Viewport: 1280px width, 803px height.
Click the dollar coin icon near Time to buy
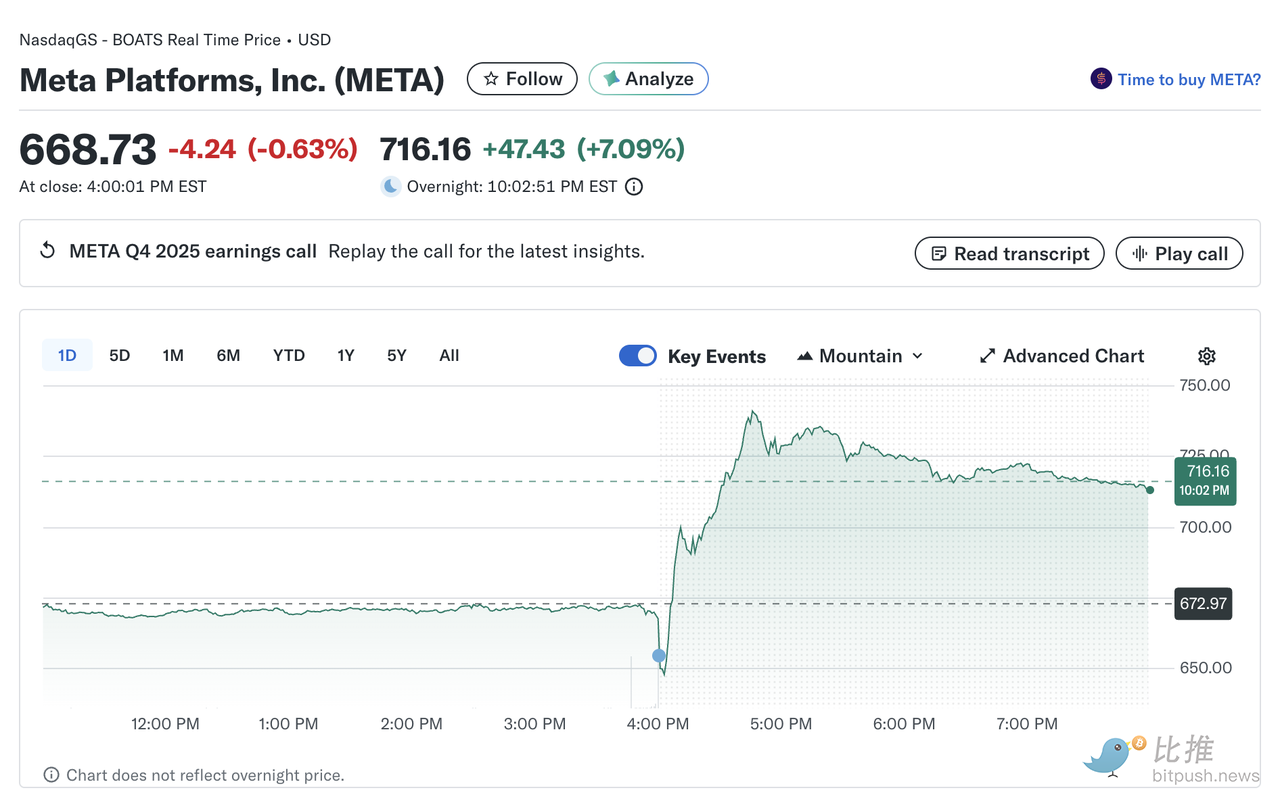pos(1101,79)
